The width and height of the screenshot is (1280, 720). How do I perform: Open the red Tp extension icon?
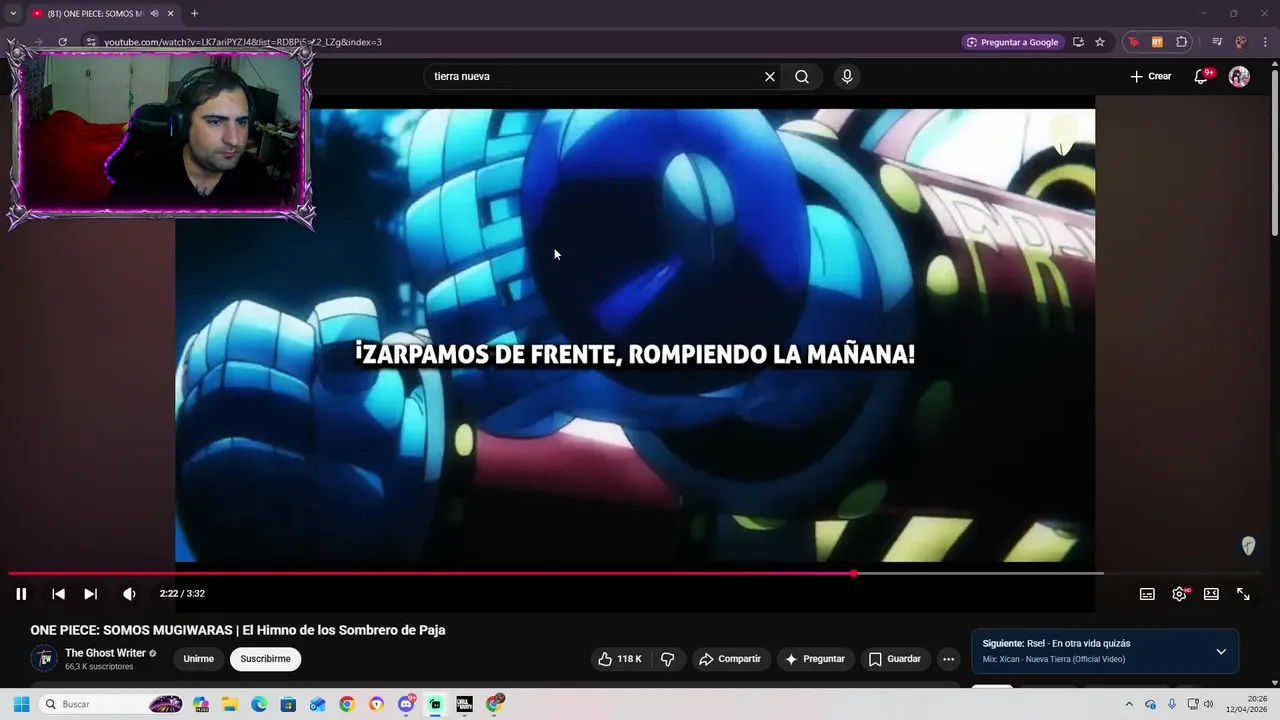coord(1133,42)
